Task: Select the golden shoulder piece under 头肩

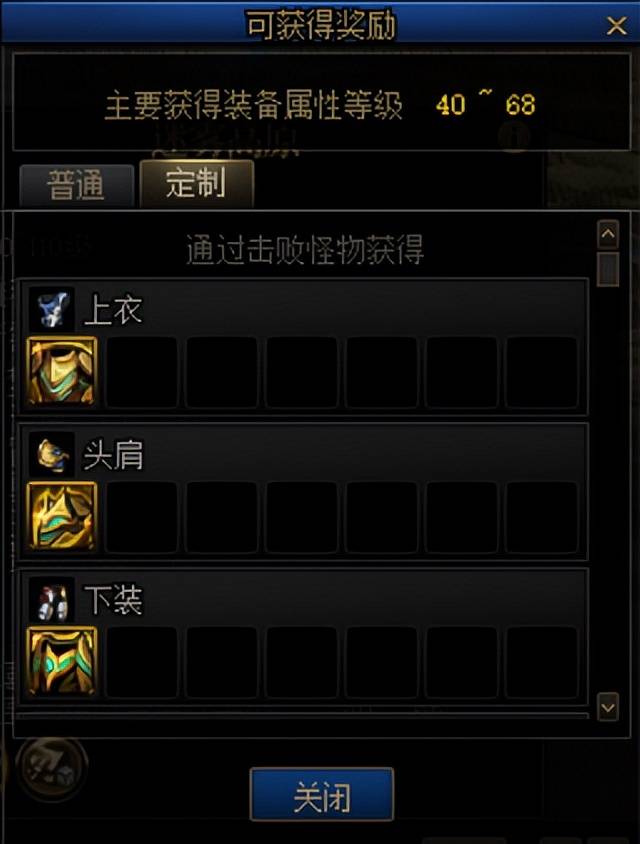Action: (62, 516)
